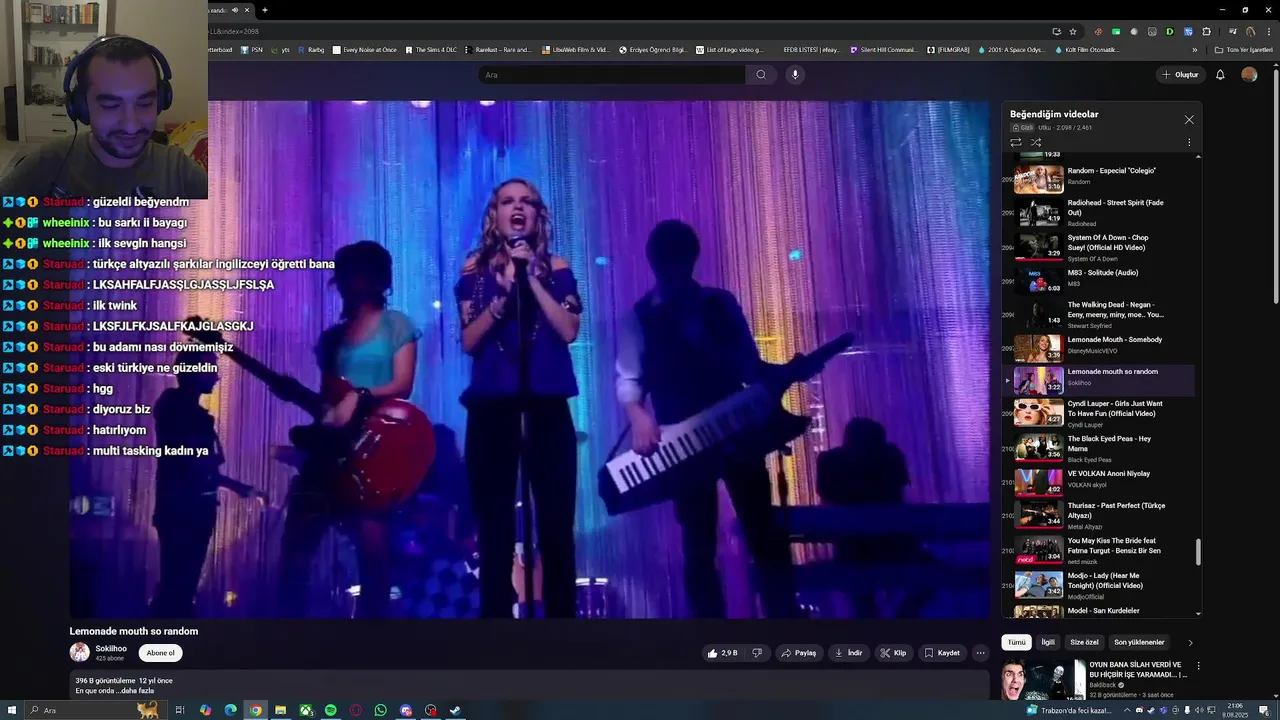Play Radiohead - Street Spirit from playlist
The image size is (1280, 720).
pos(1100,212)
